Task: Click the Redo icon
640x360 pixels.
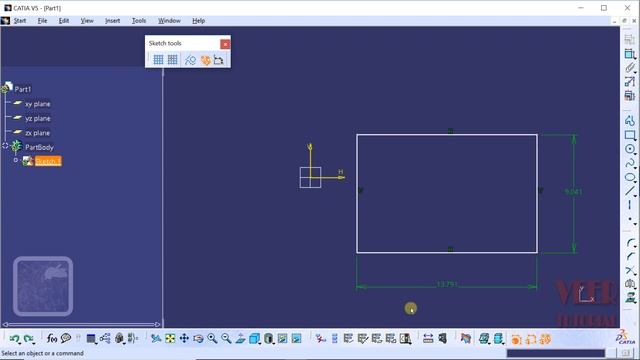Action: [x=28, y=338]
